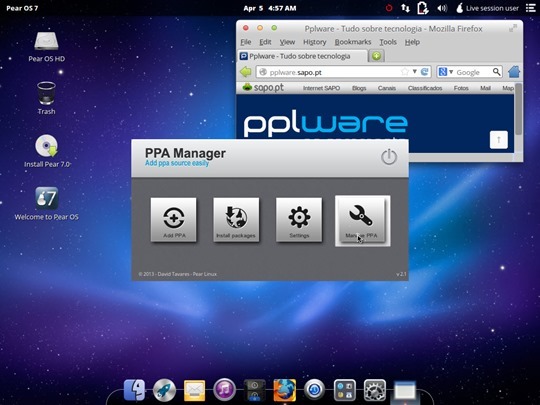Open the Fotos link
Viewport: 540px width, 405px height.
pos(461,88)
